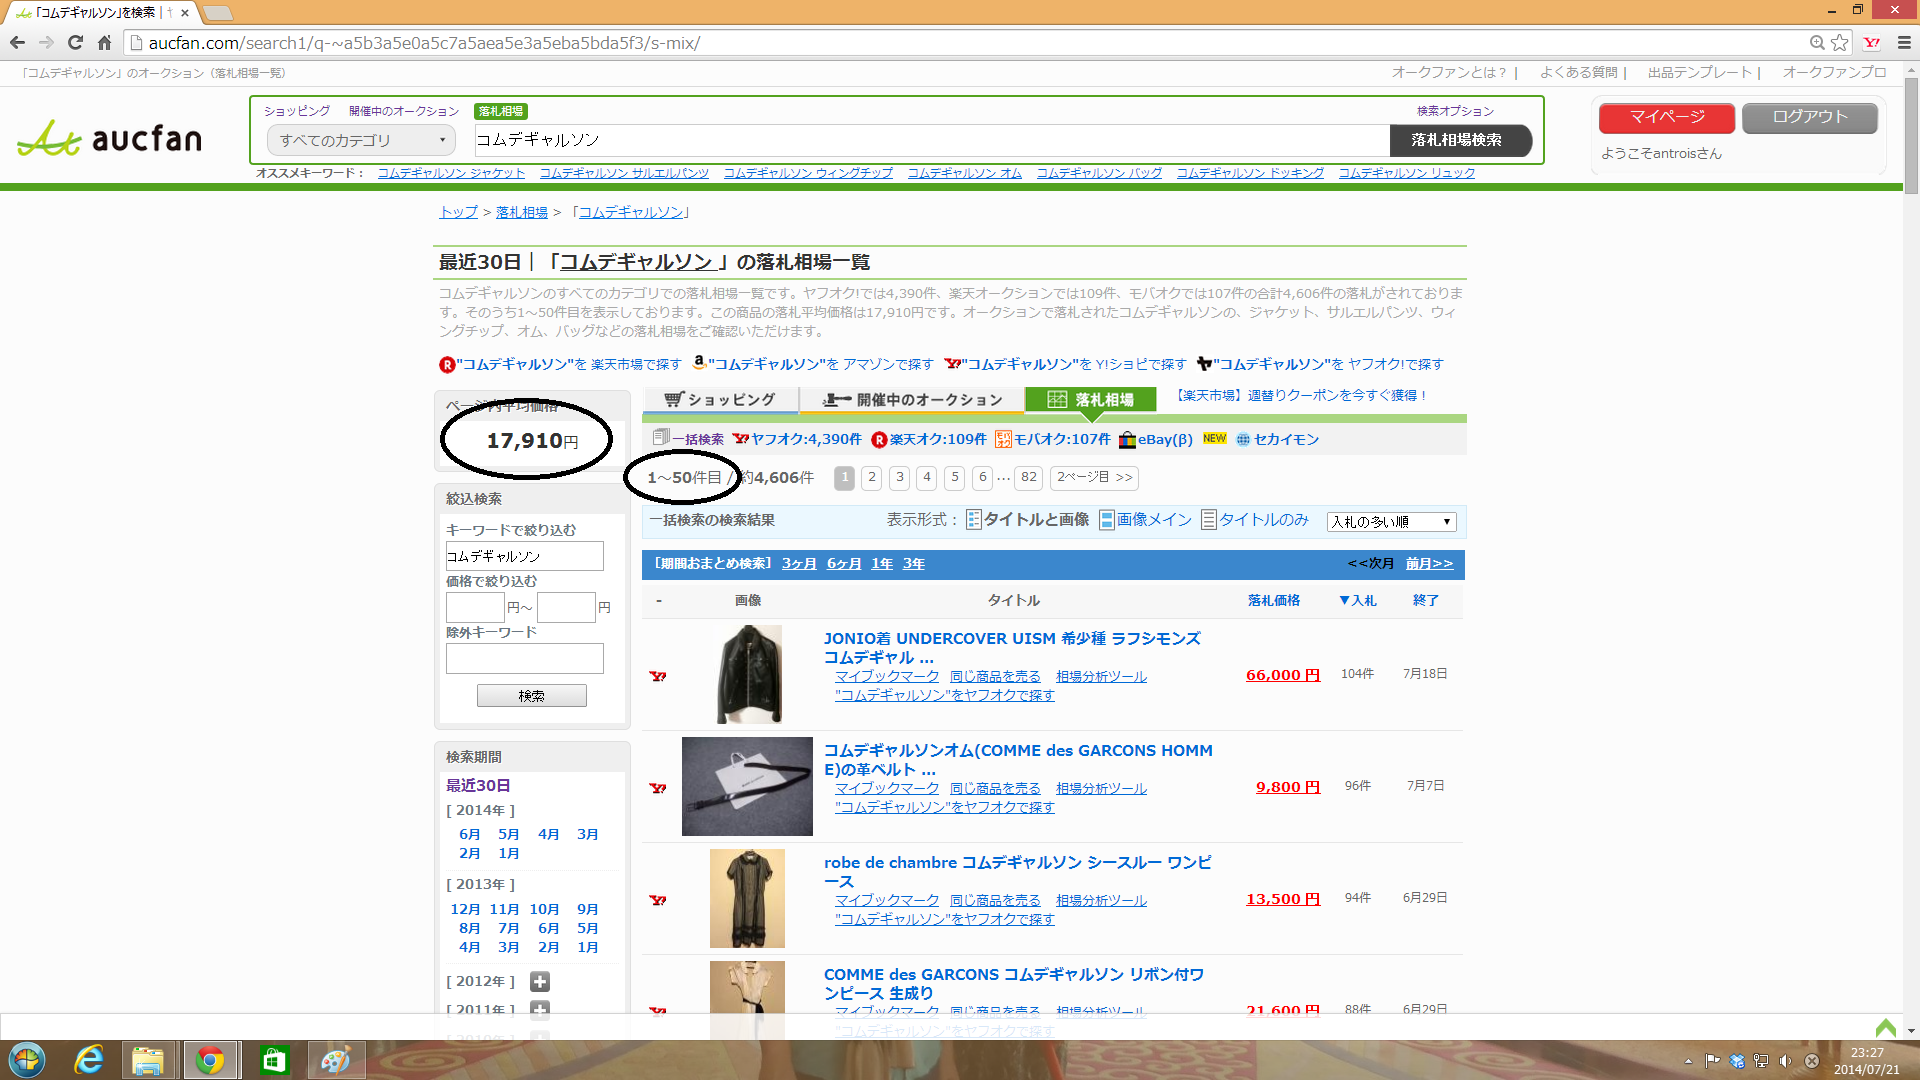
Task: Click the 検索 filter button
Action: pos(532,696)
